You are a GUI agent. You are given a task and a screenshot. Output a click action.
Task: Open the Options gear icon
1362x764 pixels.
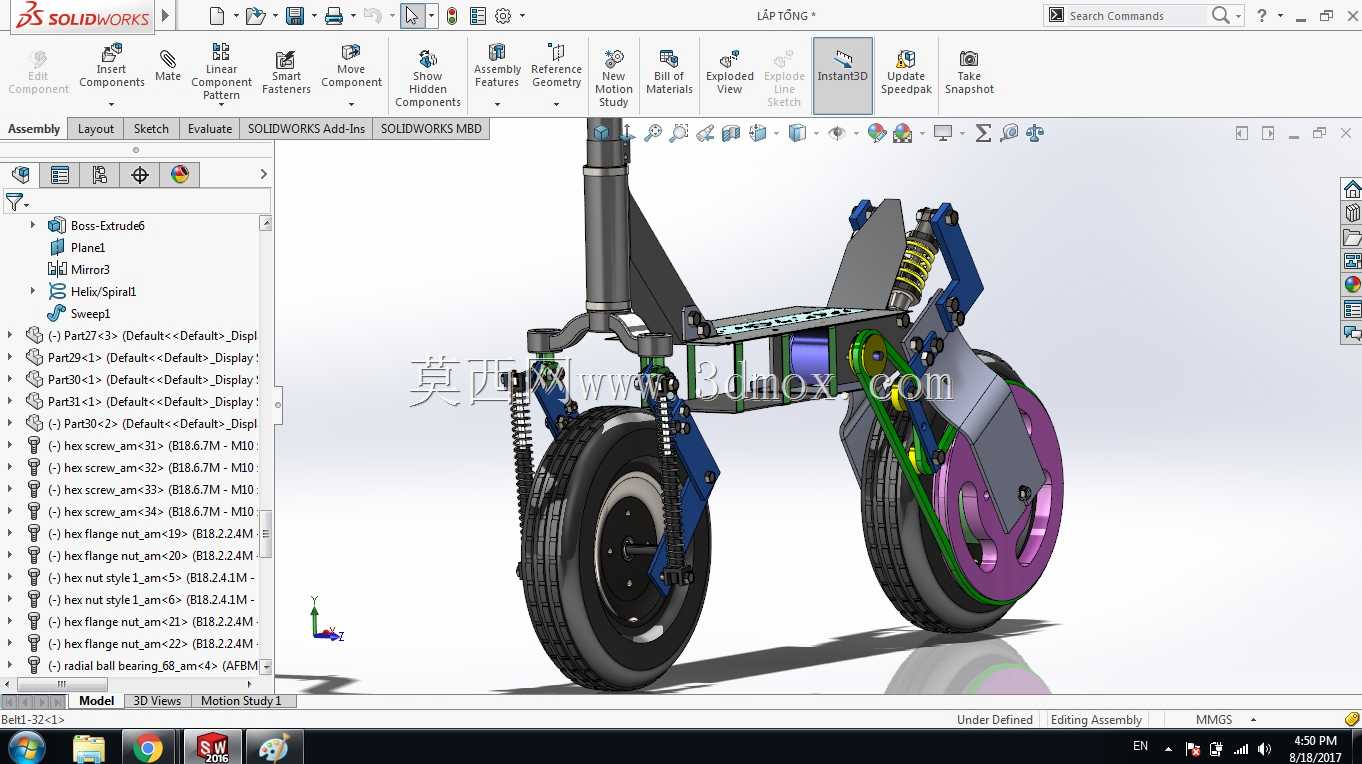click(x=503, y=15)
